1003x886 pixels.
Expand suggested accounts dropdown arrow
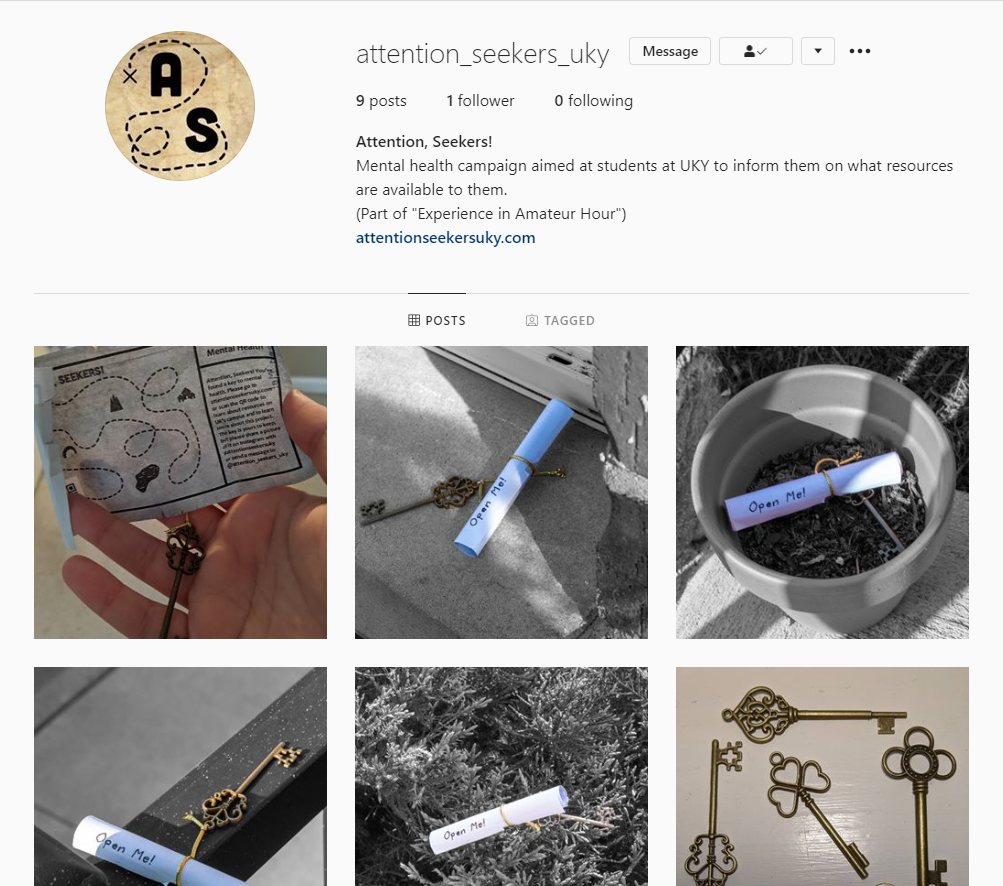point(817,51)
